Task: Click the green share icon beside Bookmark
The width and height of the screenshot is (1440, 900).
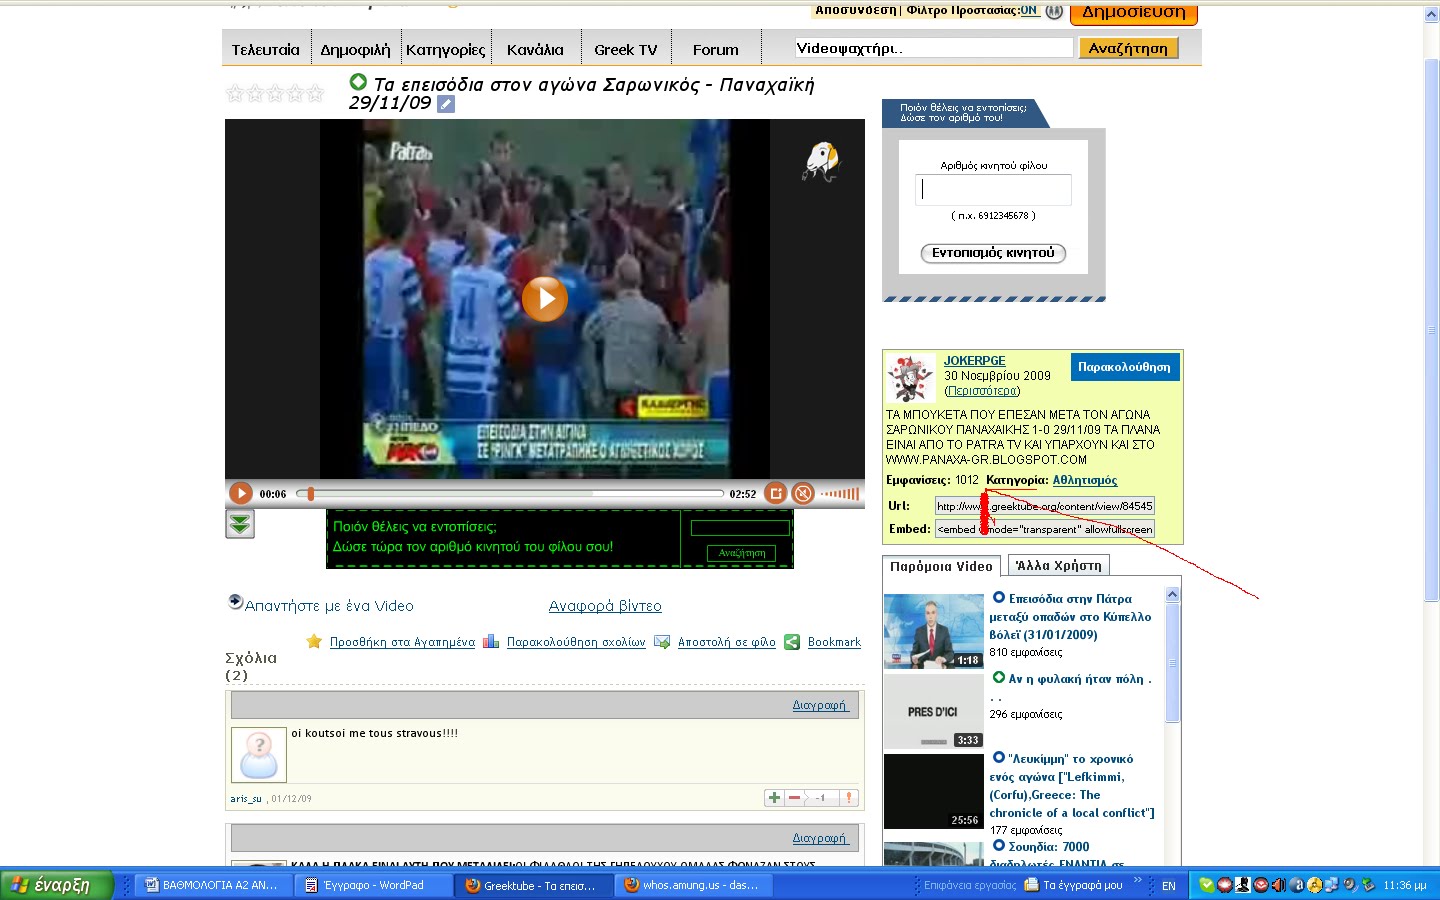Action: click(x=792, y=642)
